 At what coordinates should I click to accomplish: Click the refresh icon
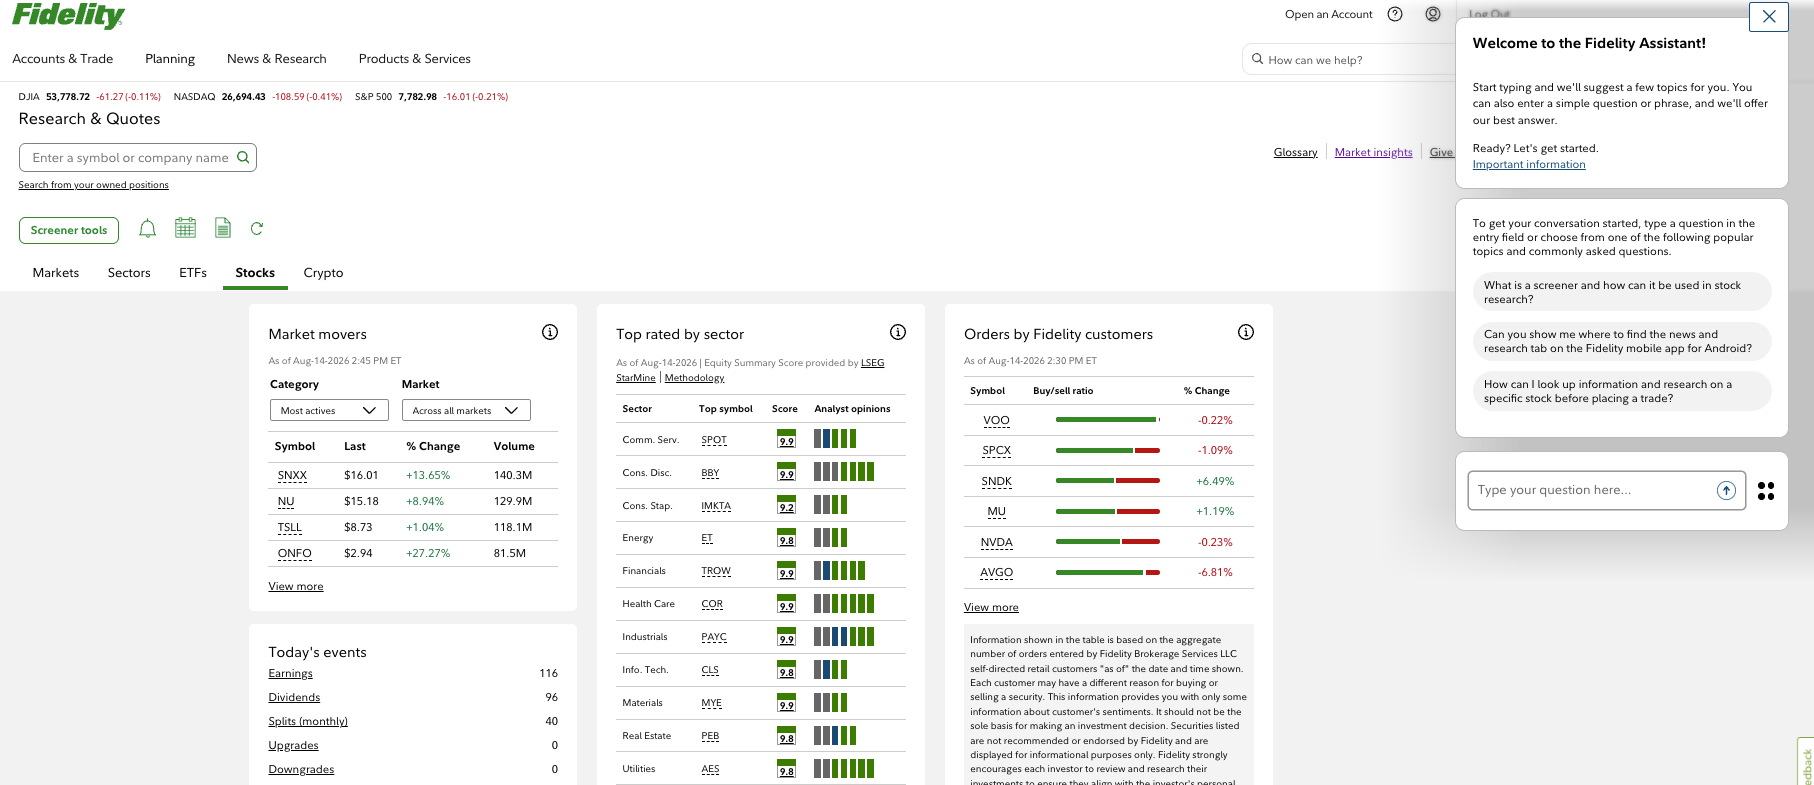tap(257, 228)
